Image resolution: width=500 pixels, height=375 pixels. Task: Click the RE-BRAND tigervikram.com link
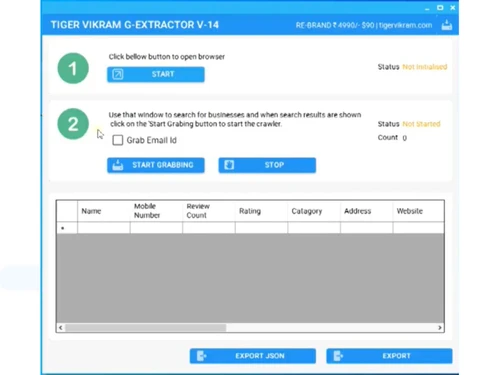[364, 25]
